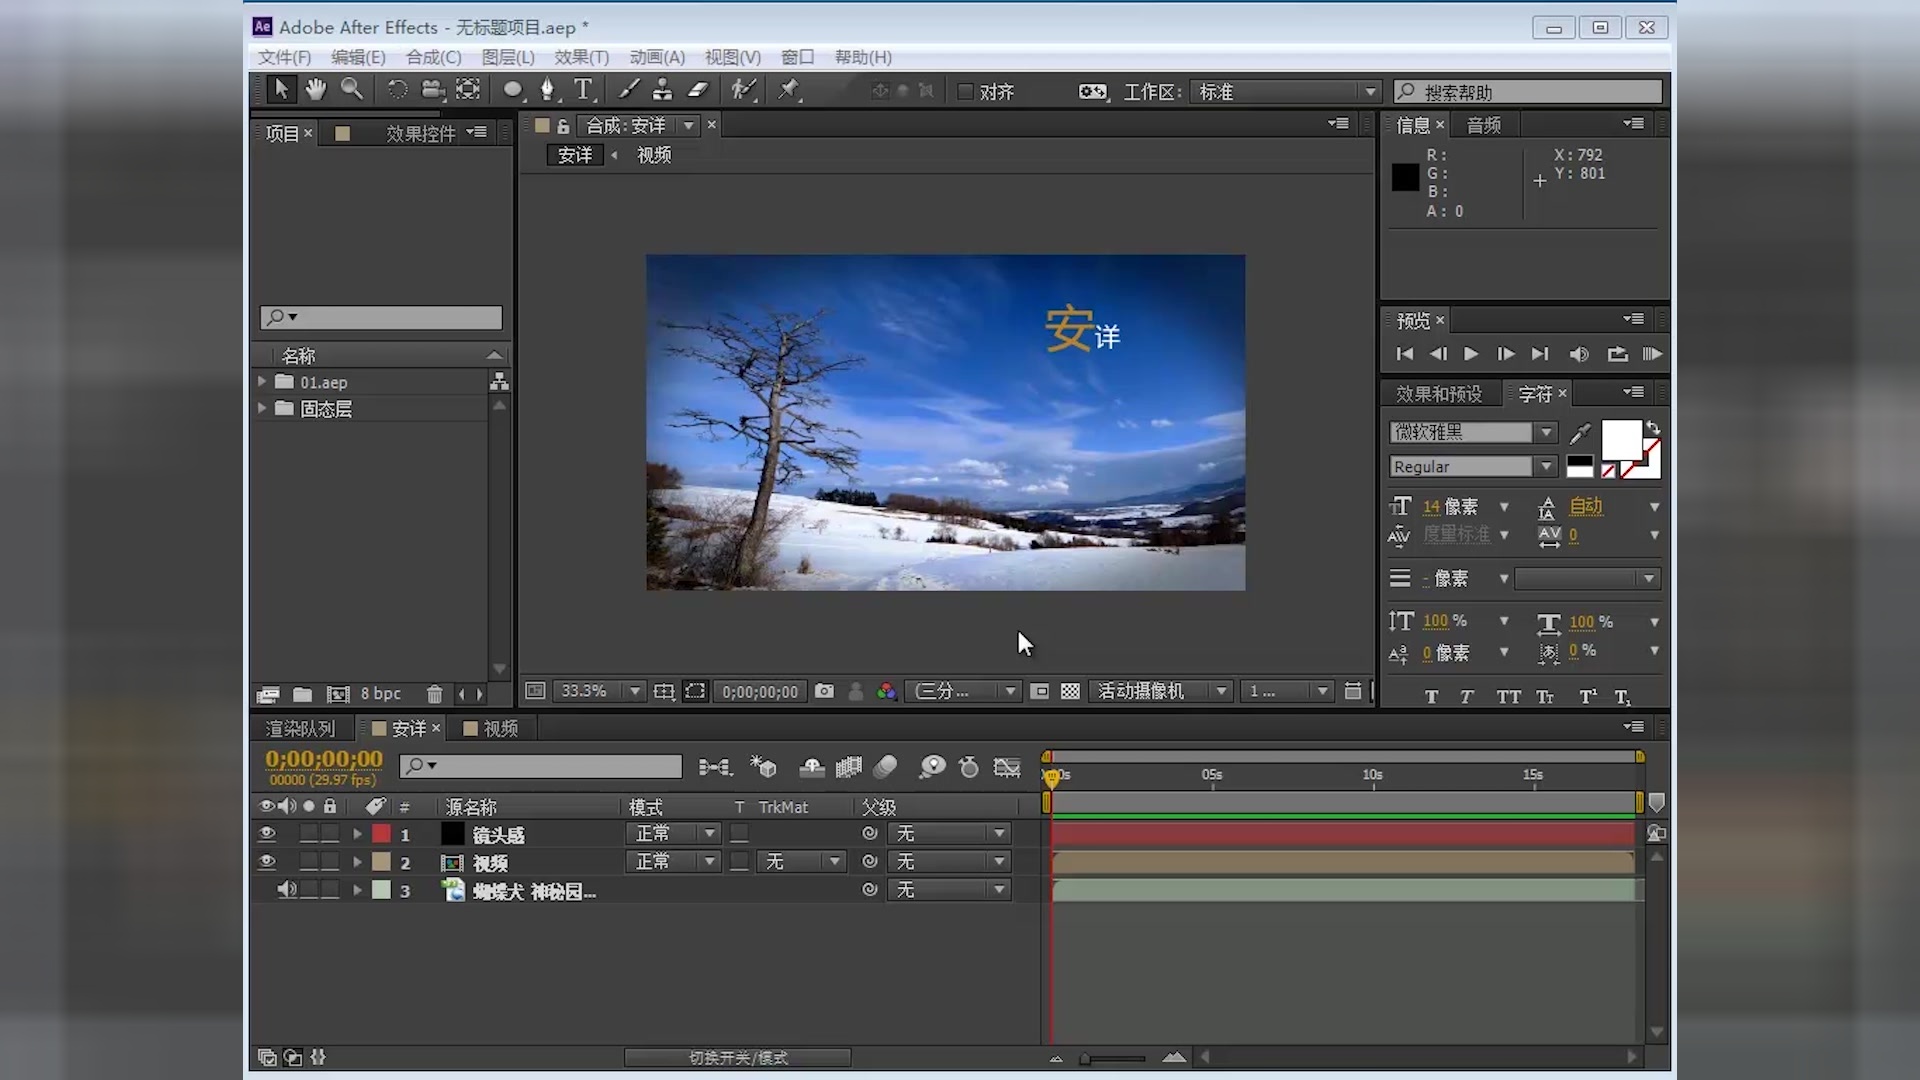Expand the 固态层 folder

262,408
